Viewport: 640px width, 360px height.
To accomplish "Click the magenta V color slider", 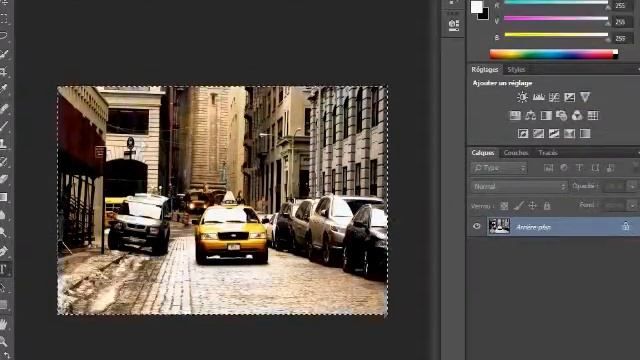I will pos(556,19).
